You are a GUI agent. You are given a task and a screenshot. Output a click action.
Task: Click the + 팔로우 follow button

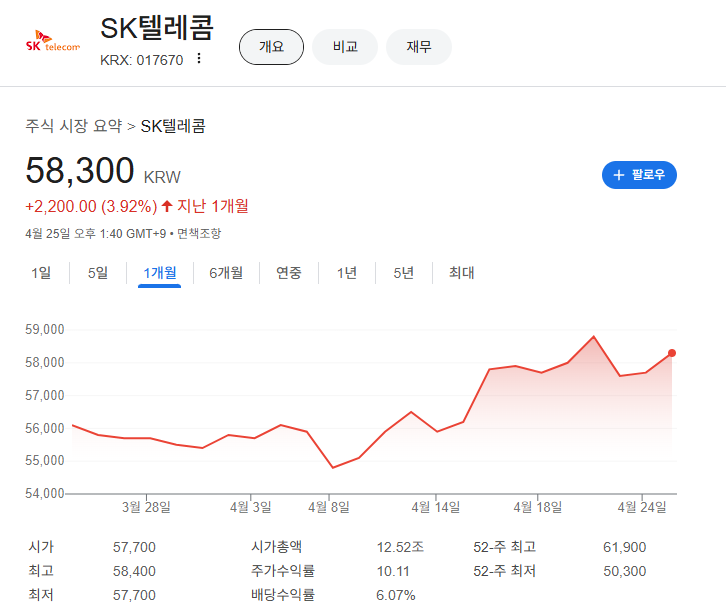click(639, 175)
